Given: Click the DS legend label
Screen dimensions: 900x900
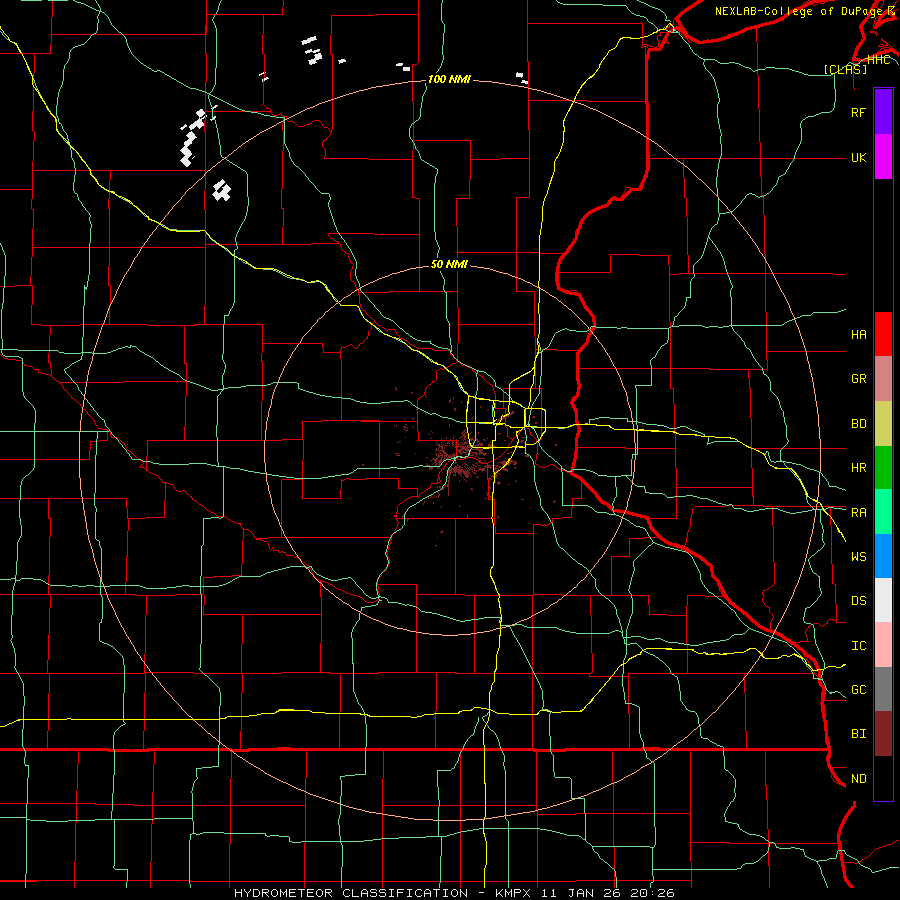Looking at the screenshot, I should [x=858, y=600].
